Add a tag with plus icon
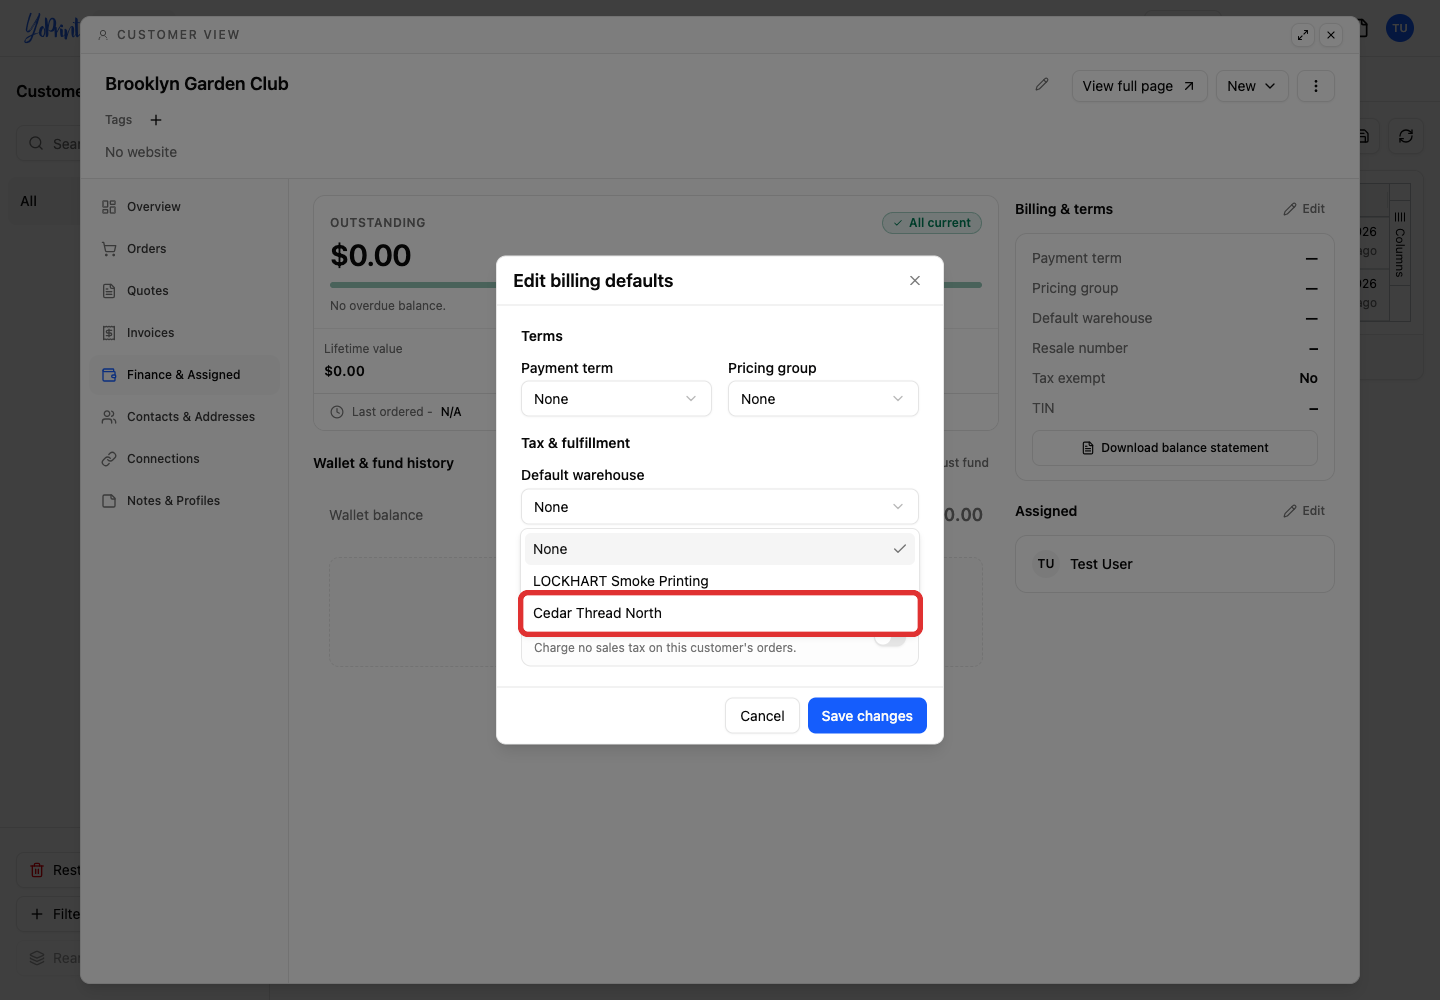 pos(156,120)
